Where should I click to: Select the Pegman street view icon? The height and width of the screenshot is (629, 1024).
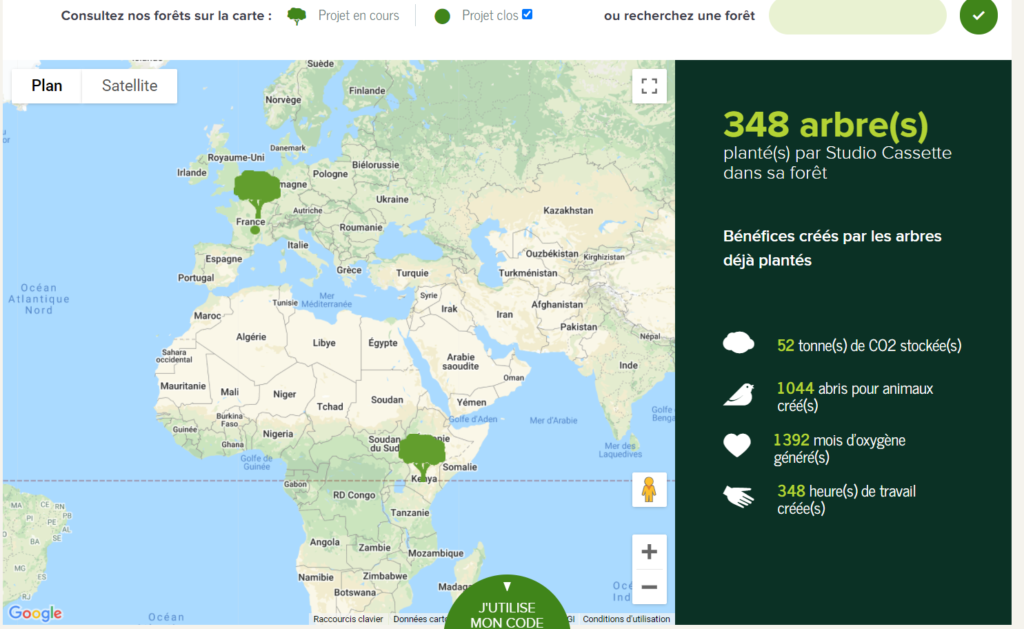649,490
